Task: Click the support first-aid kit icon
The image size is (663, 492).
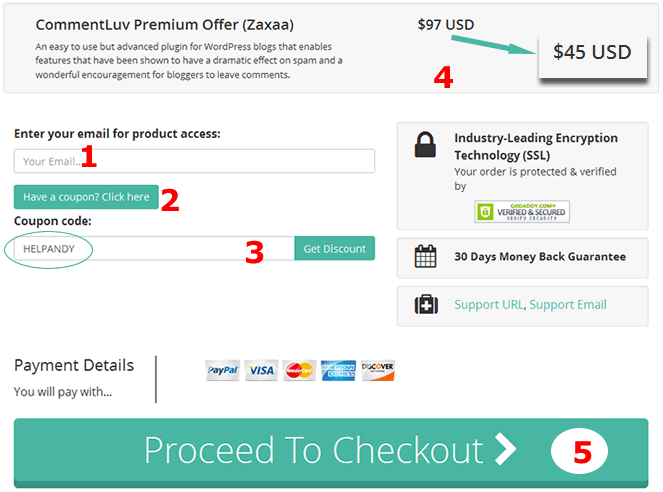Action: point(425,304)
